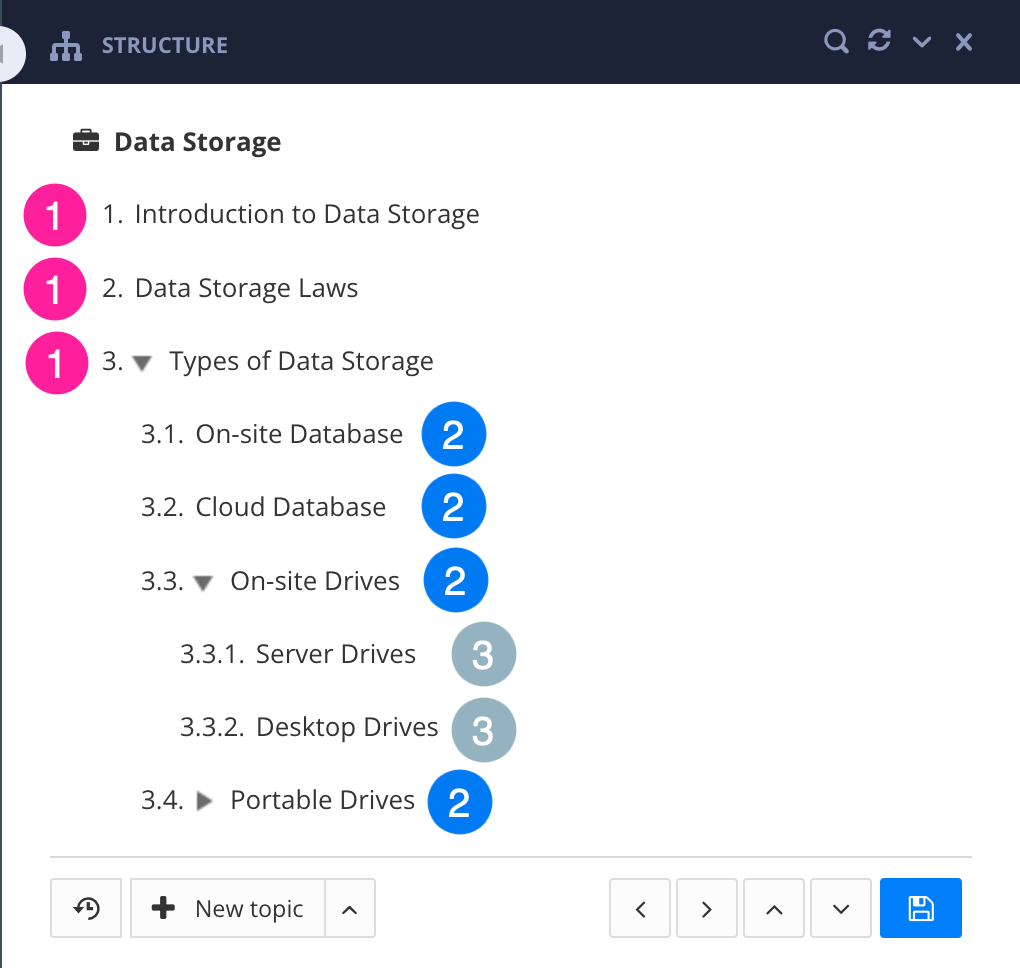Select the Server Drives topic

pyautogui.click(x=335, y=655)
